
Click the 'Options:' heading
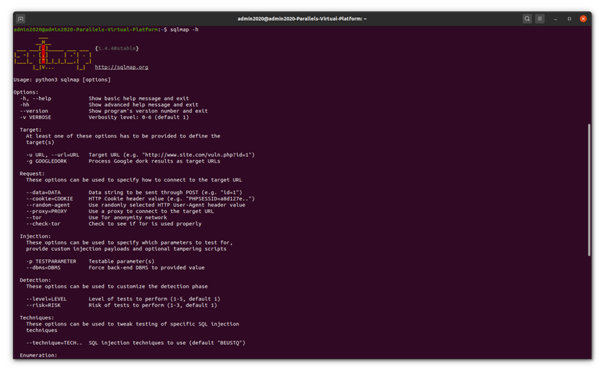[x=26, y=92]
